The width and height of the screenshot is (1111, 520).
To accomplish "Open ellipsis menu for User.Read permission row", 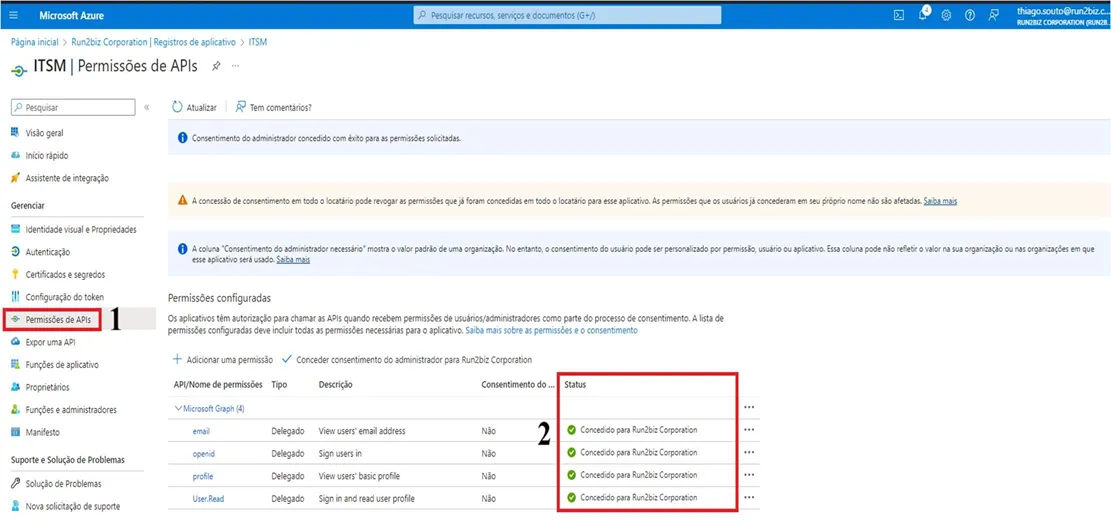I will [x=749, y=497].
